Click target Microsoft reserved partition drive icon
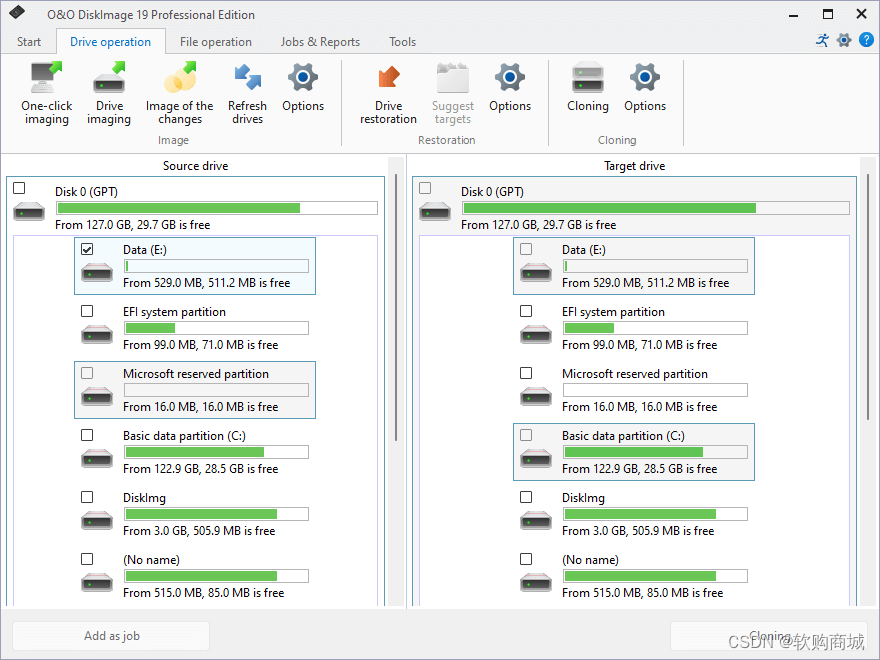The height and width of the screenshot is (660, 880). coord(536,397)
